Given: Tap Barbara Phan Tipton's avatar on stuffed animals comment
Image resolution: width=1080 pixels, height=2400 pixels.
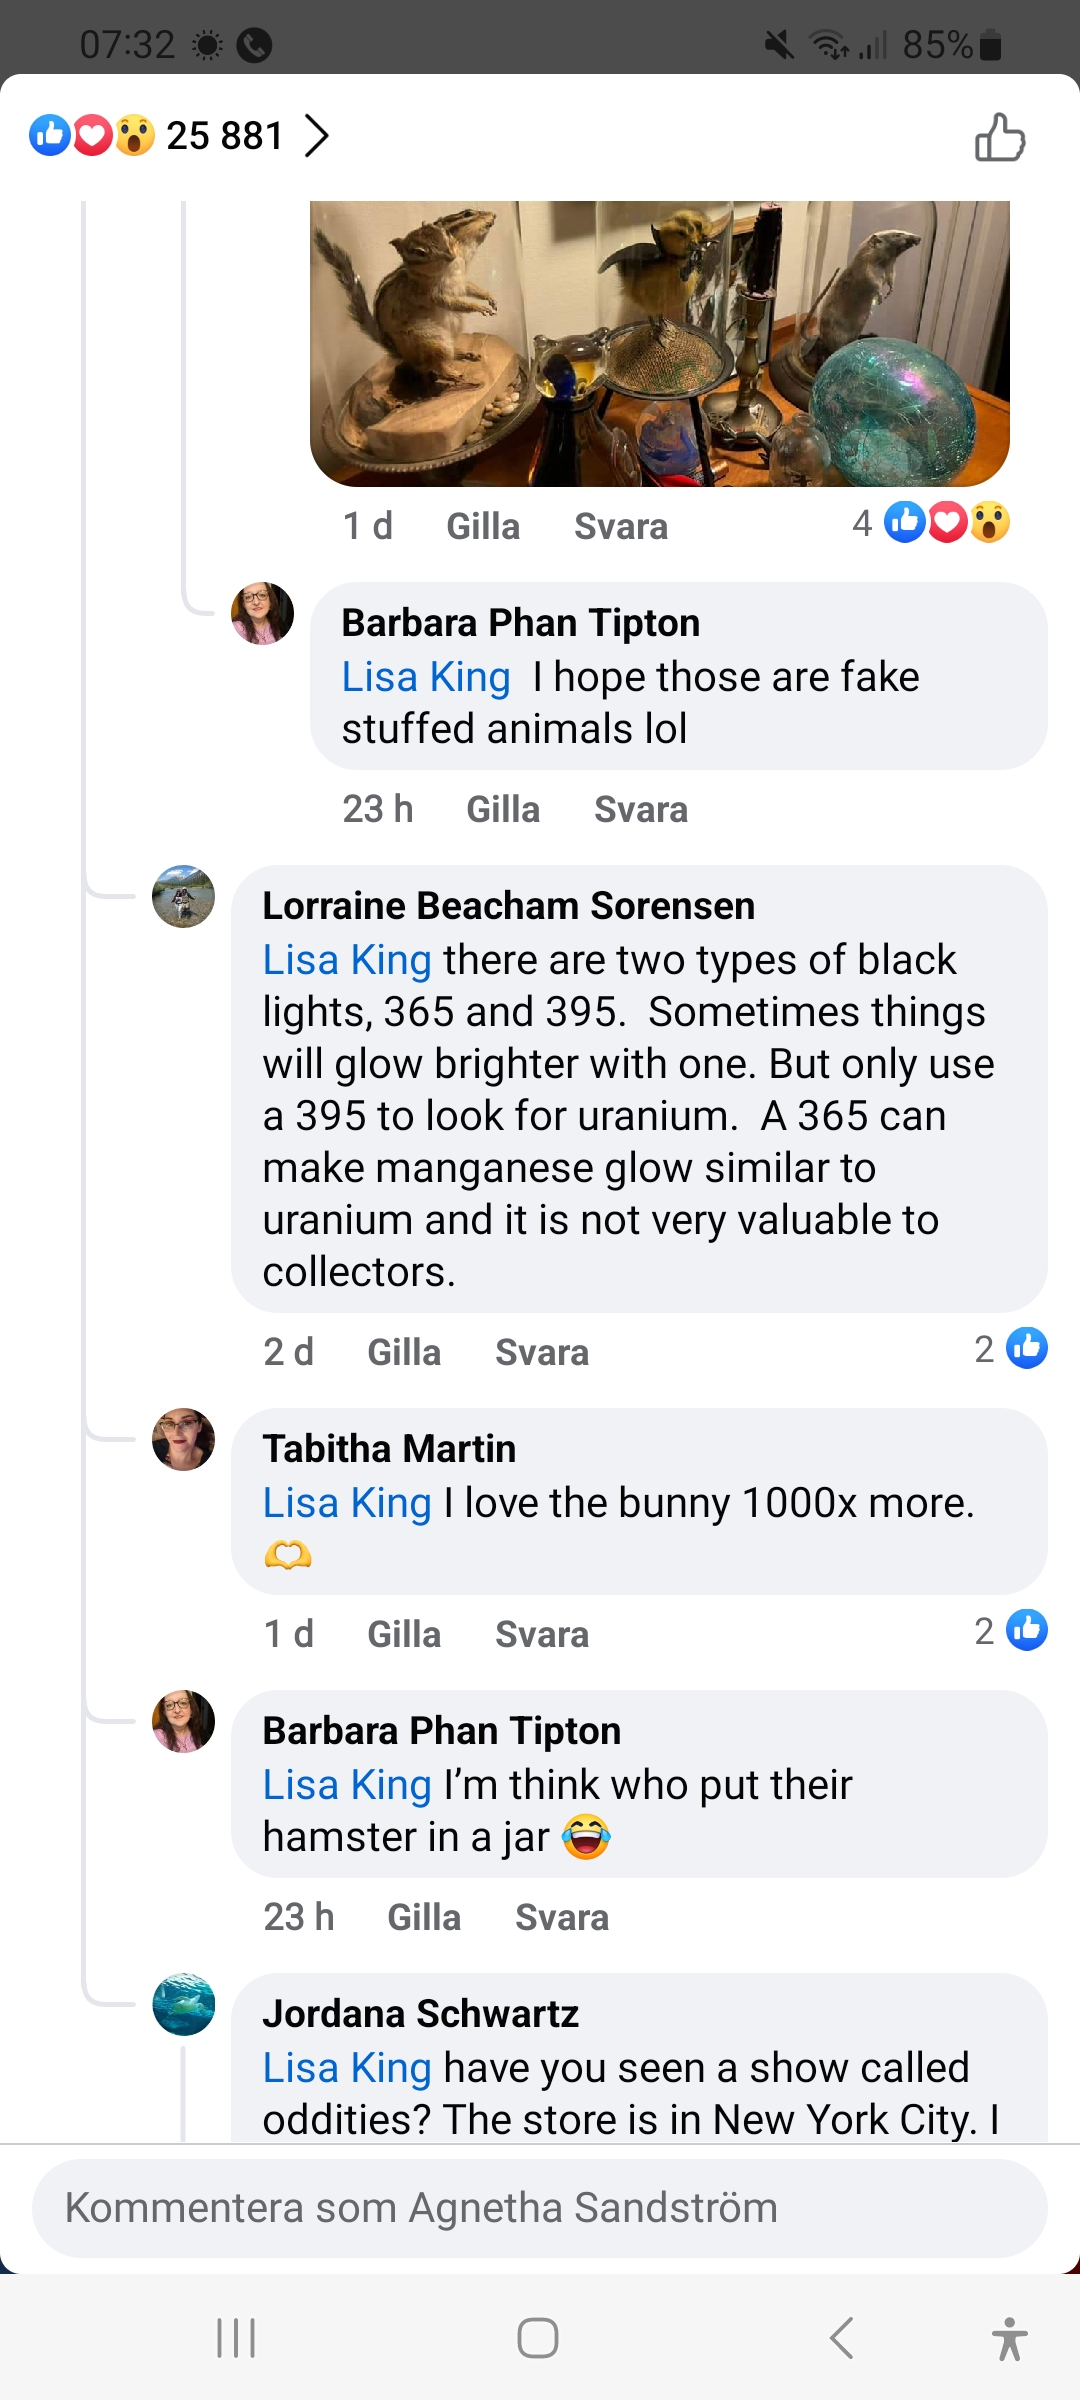Looking at the screenshot, I should point(262,613).
